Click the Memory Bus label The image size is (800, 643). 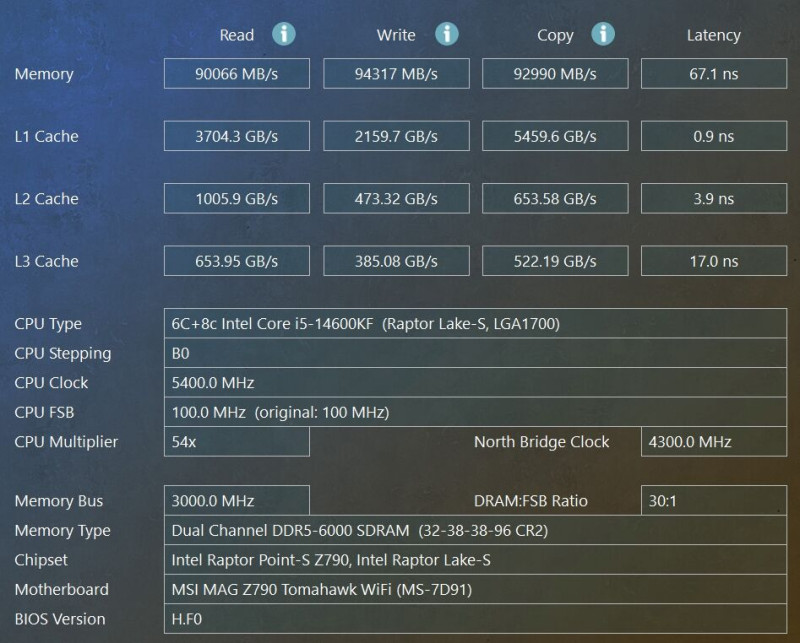click(x=59, y=501)
